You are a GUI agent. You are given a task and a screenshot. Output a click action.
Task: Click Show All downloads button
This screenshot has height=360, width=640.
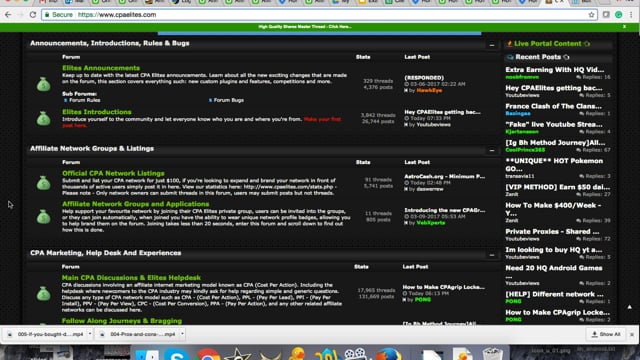[x=606, y=334]
